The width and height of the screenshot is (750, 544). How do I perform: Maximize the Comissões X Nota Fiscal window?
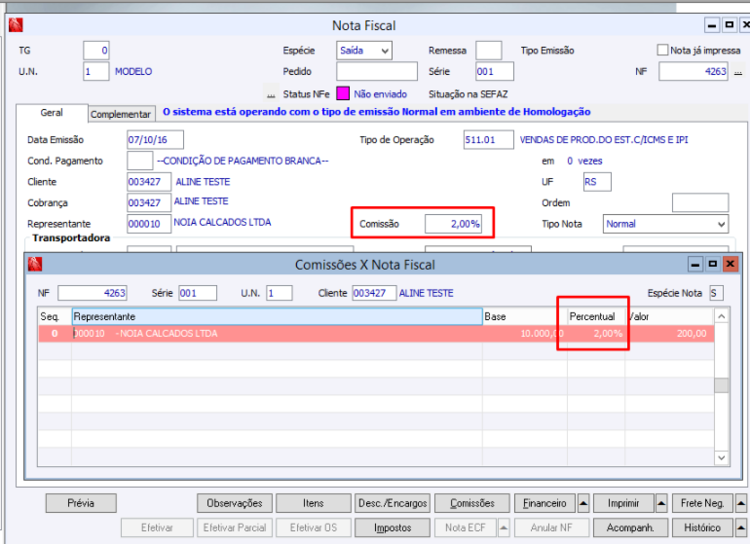point(713,264)
